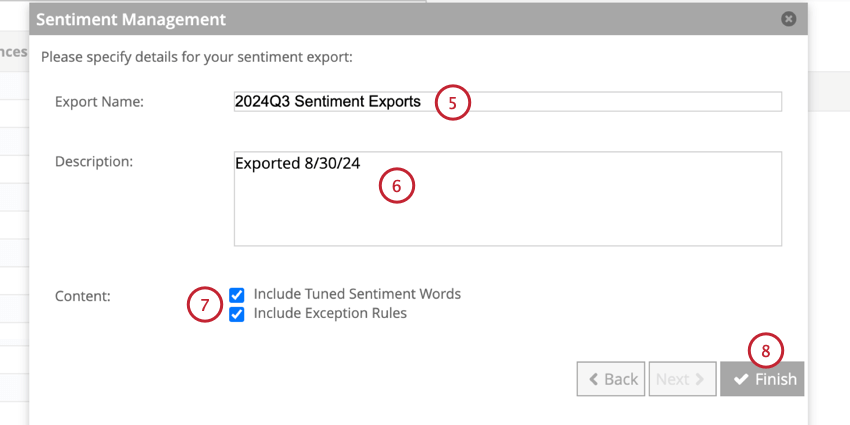Click the red step 6 marker
The width and height of the screenshot is (850, 425).
[x=396, y=186]
